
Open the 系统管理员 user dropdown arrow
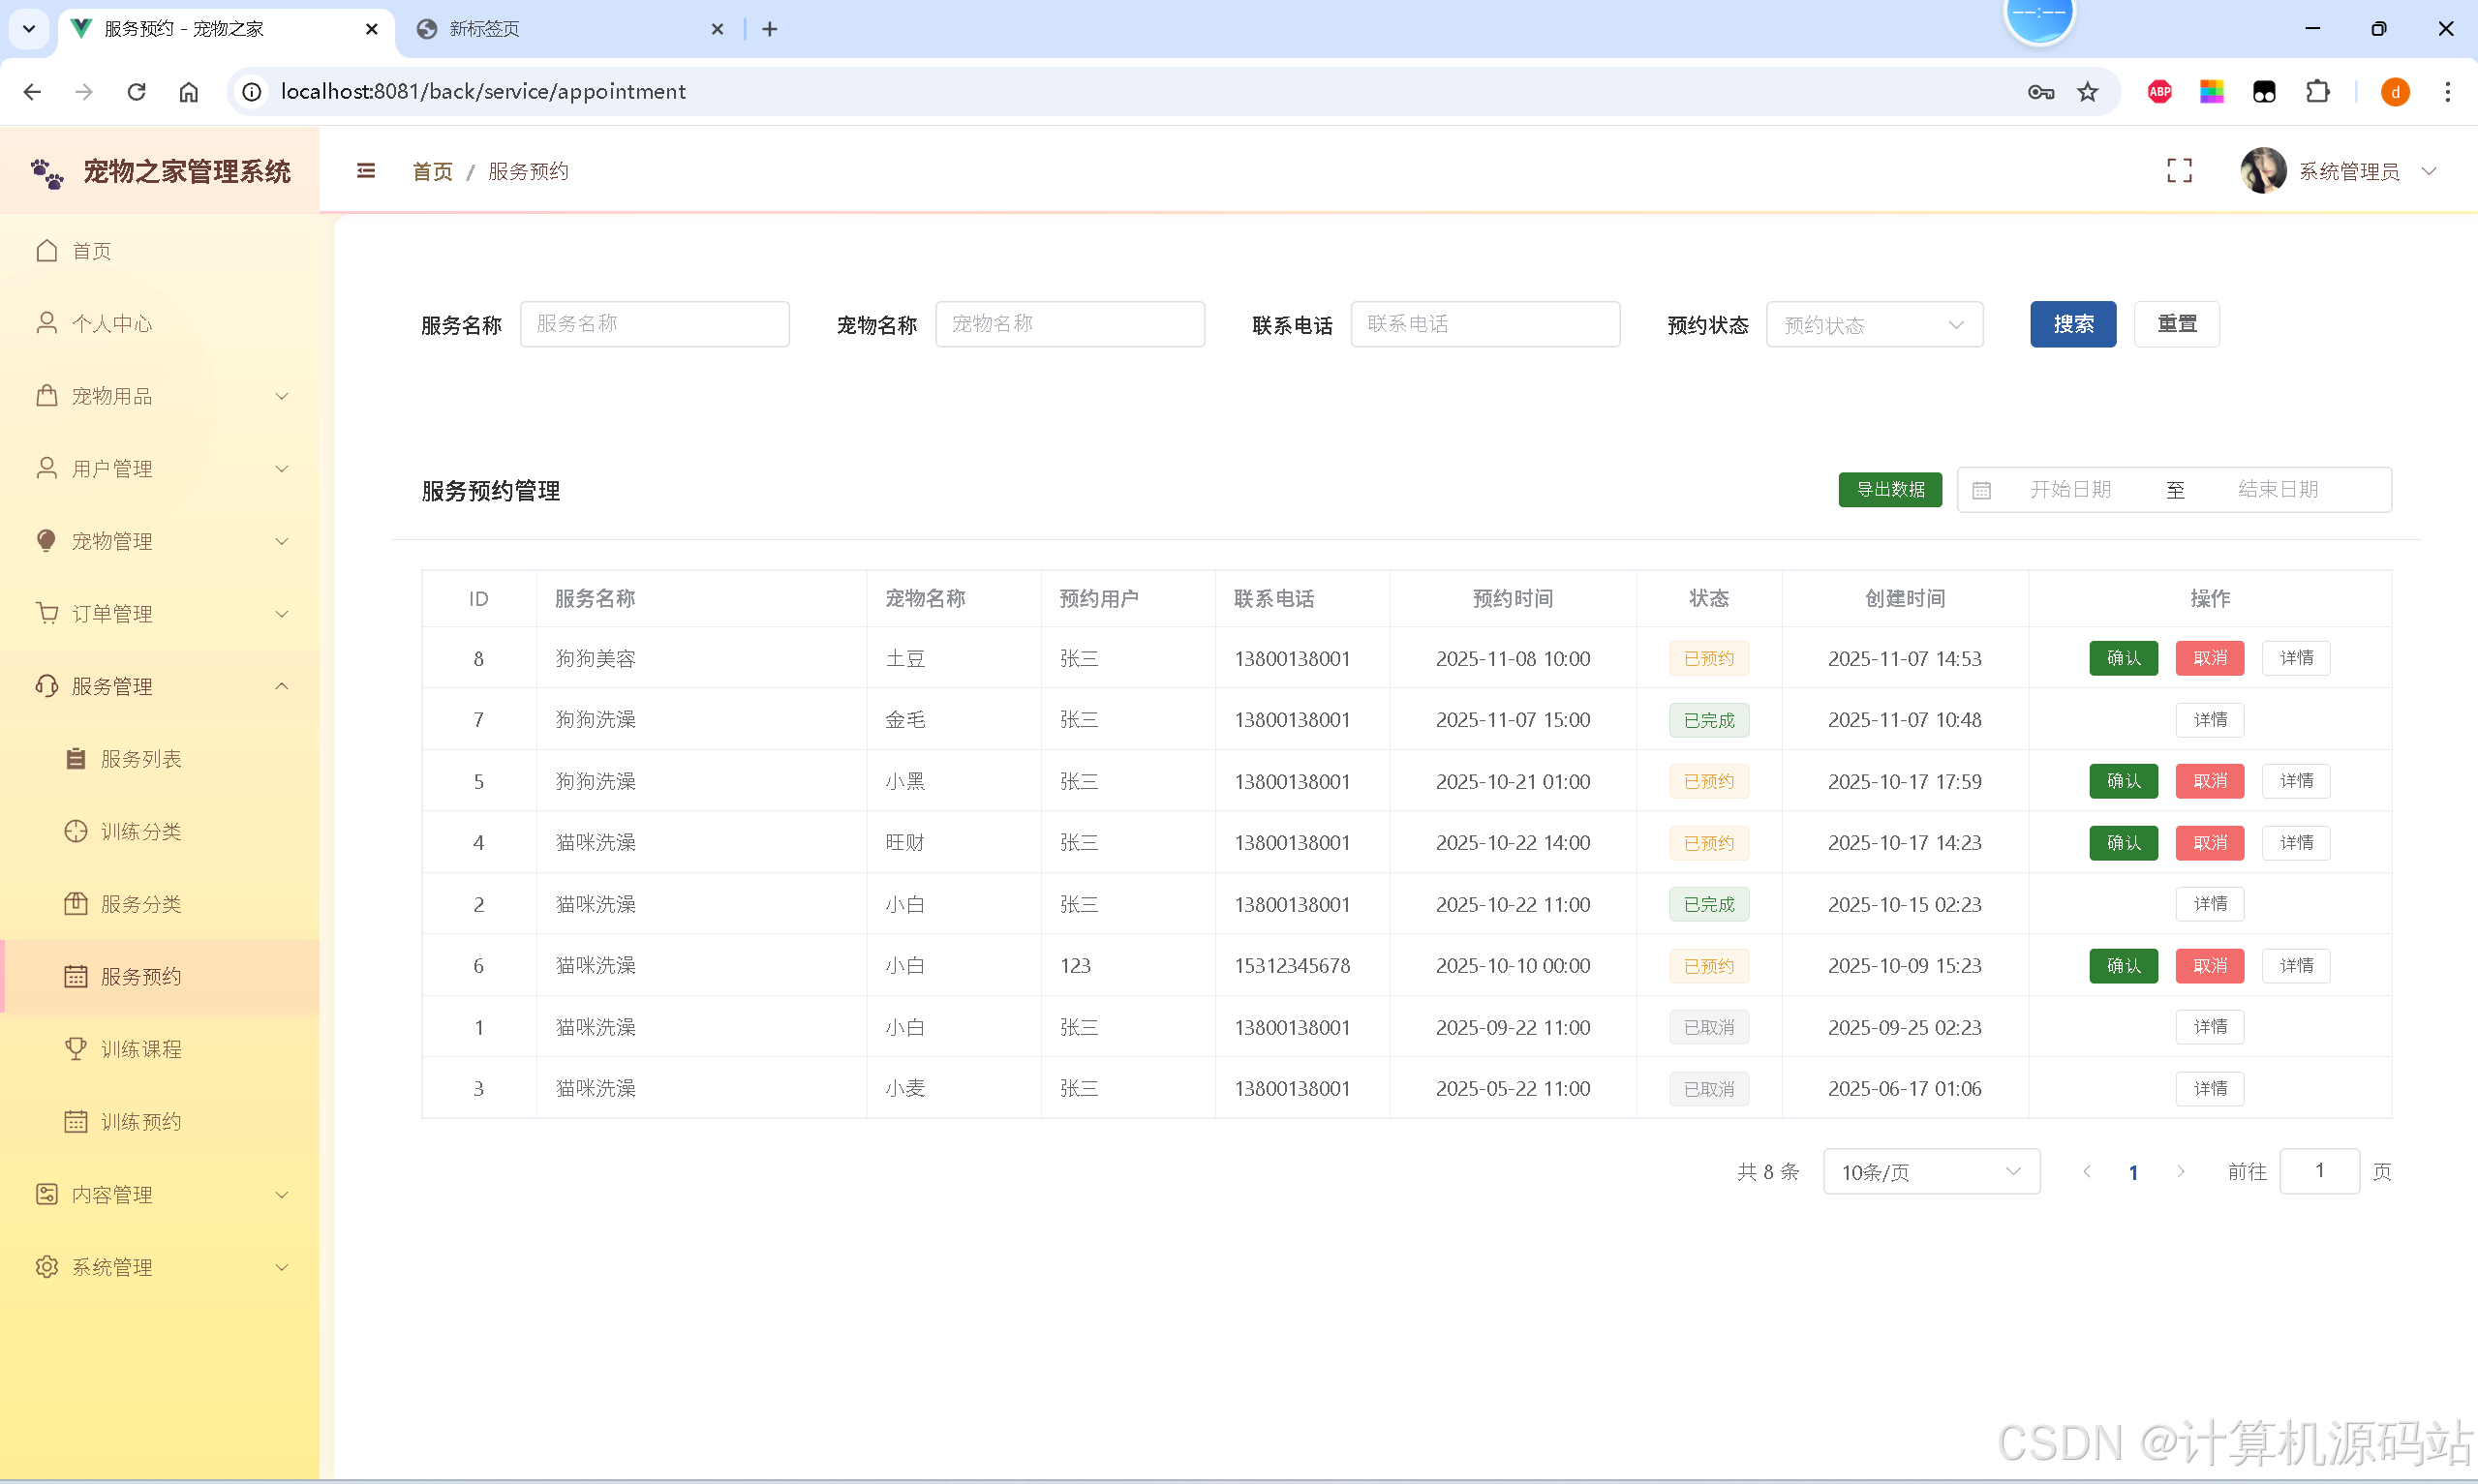[x=2429, y=171]
